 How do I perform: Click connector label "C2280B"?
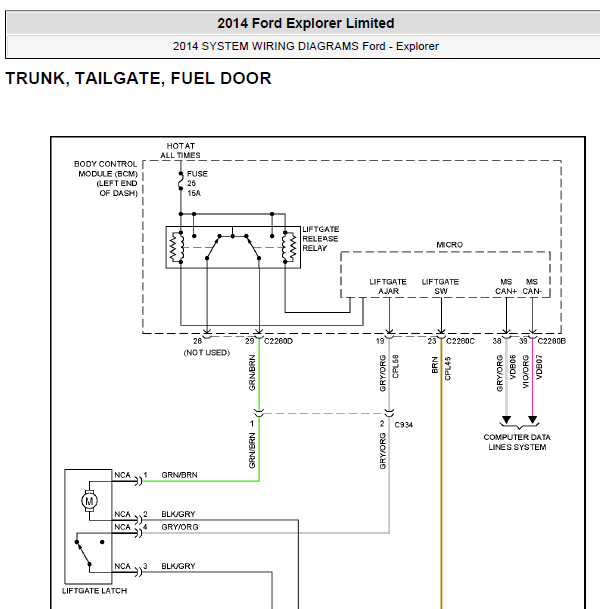point(551,341)
